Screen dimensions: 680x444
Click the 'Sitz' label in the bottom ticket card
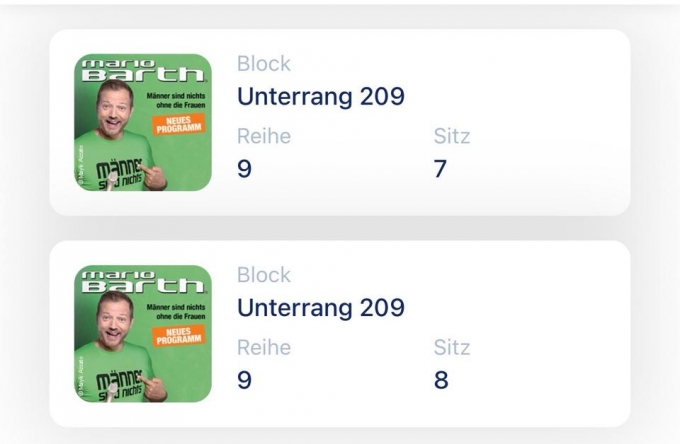coord(452,348)
